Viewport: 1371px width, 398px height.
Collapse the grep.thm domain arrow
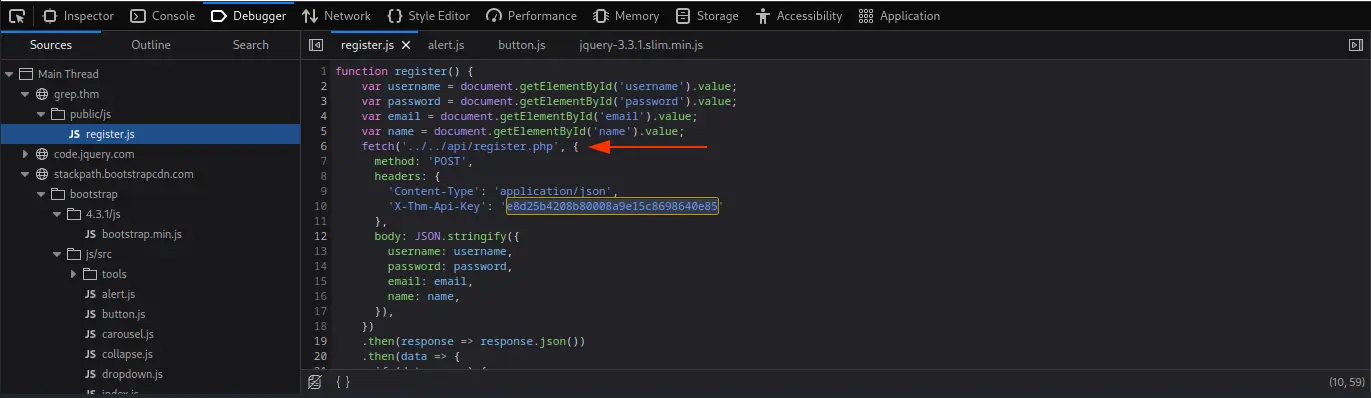tap(25, 94)
